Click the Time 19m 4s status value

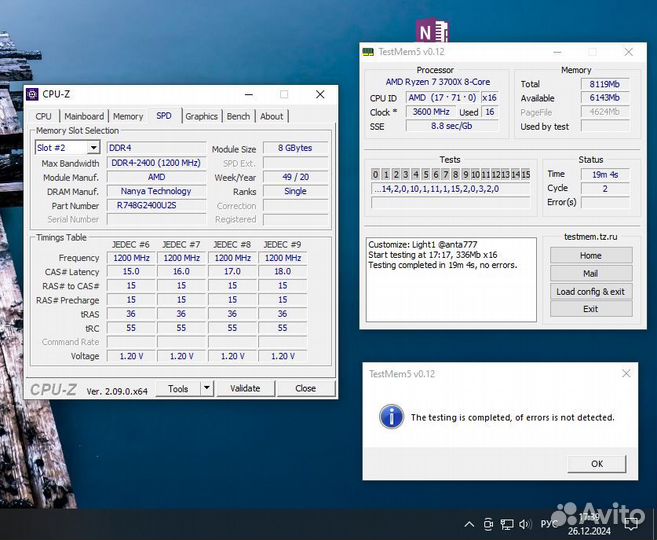point(605,174)
